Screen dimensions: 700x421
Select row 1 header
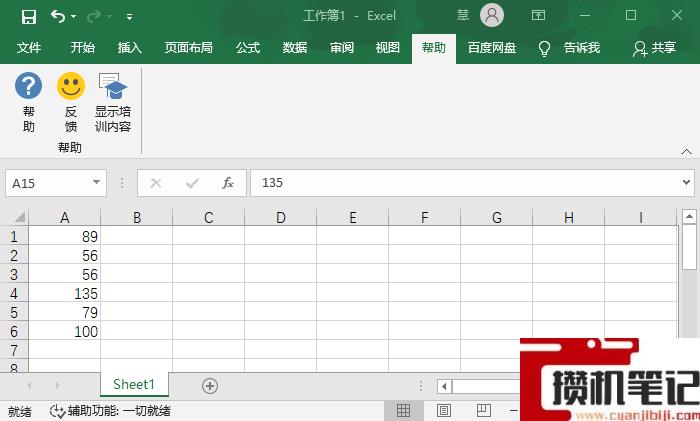point(14,236)
